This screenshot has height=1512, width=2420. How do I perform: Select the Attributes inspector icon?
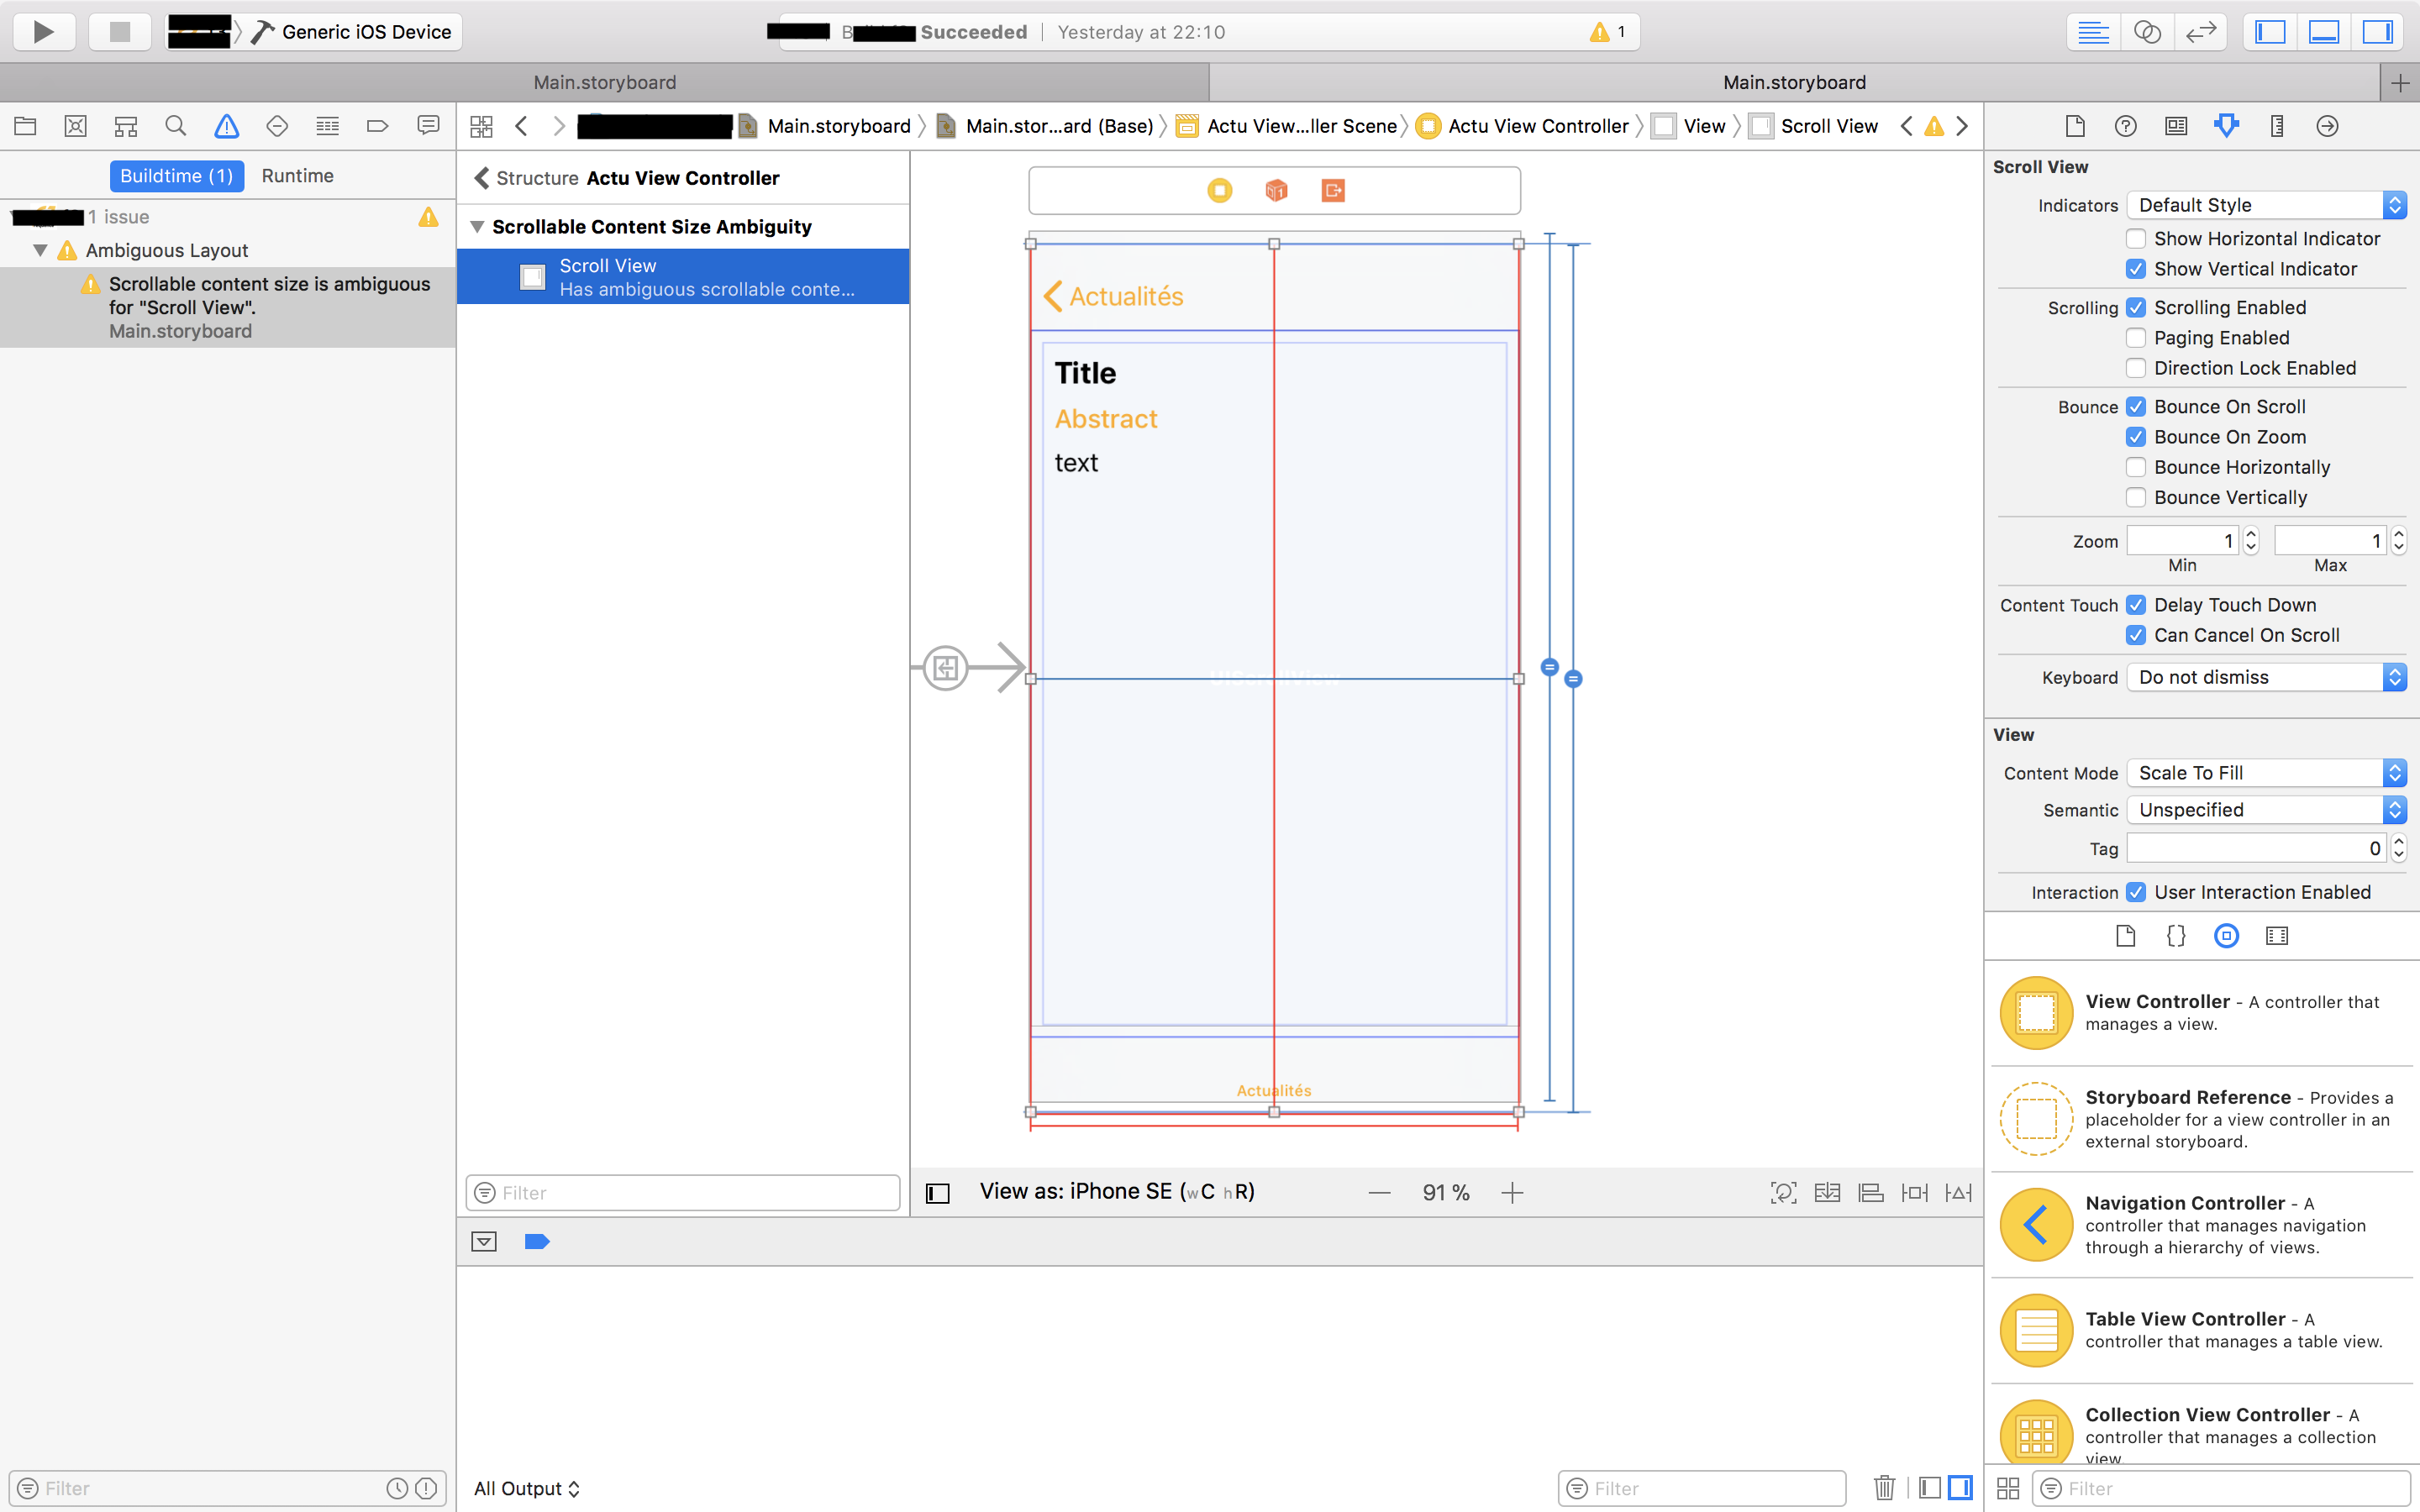click(x=2226, y=126)
